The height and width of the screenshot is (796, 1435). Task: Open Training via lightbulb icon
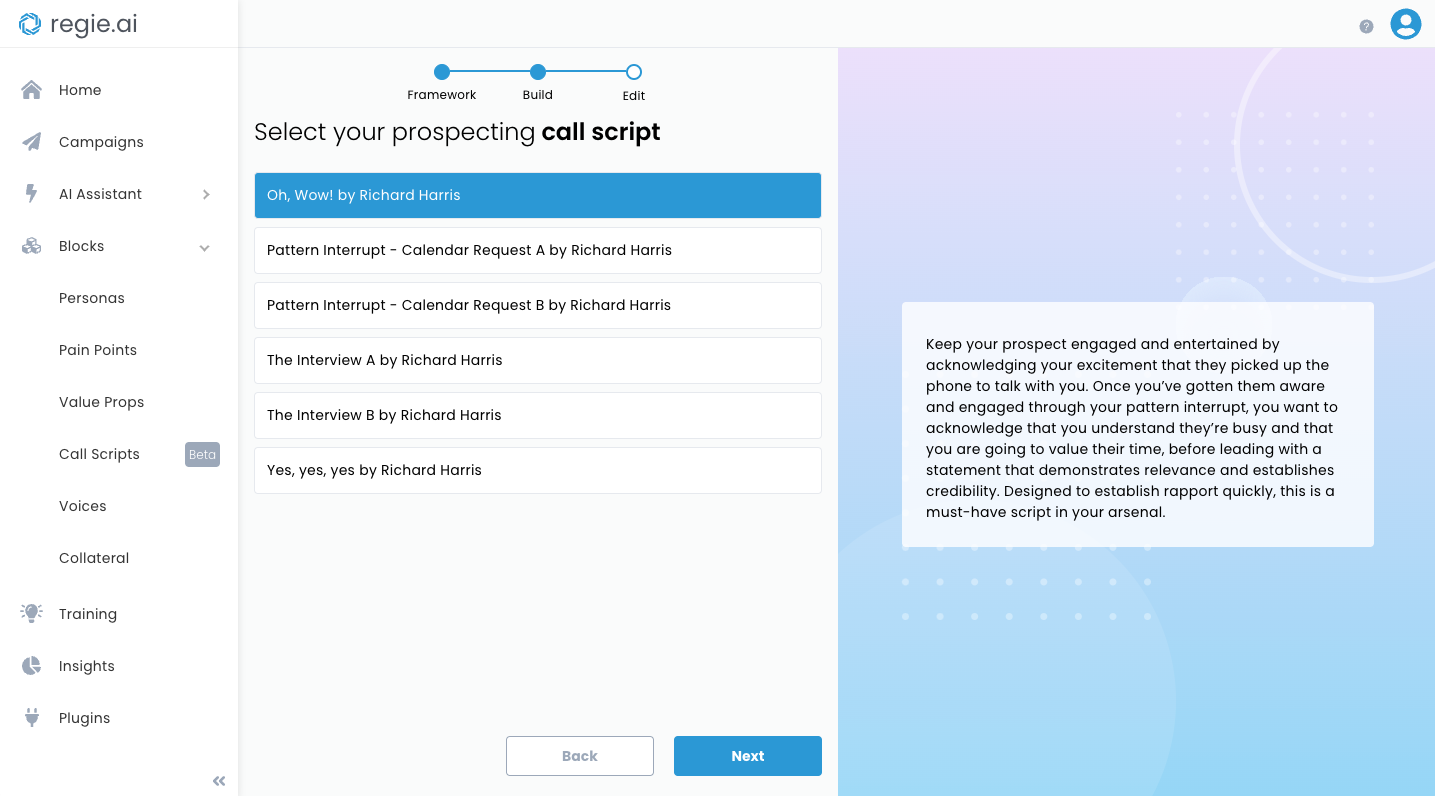[x=32, y=614]
